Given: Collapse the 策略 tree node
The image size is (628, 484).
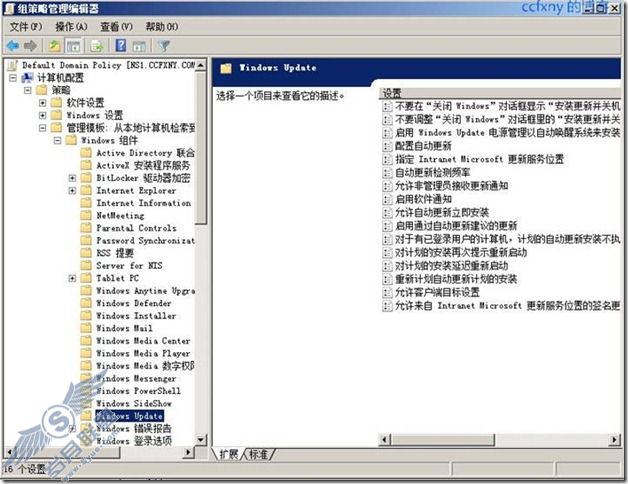Looking at the screenshot, I should [28, 90].
